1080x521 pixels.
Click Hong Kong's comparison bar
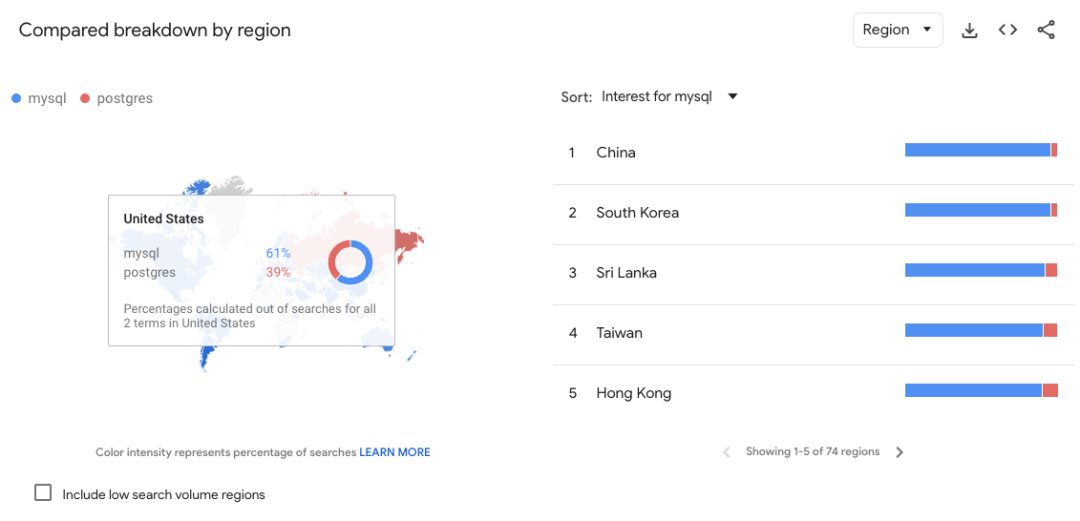click(x=980, y=390)
